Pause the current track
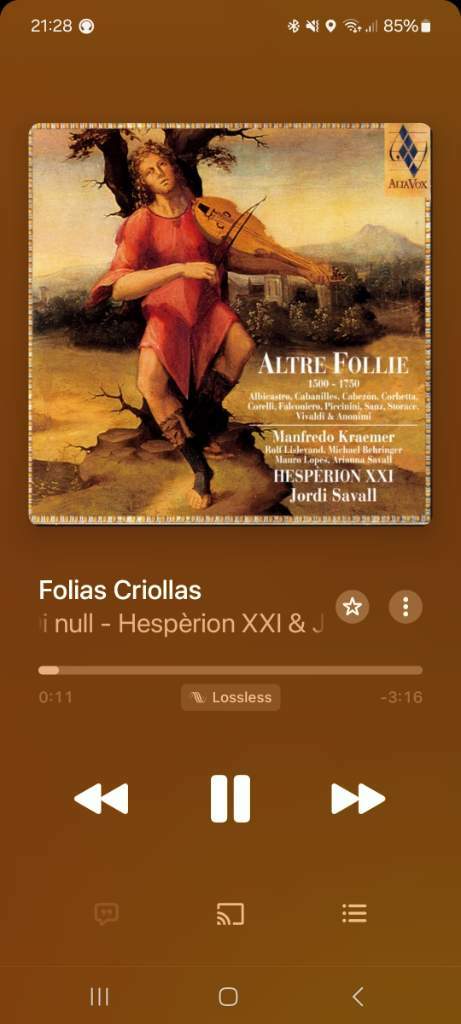This screenshot has height=1024, width=461. [x=230, y=798]
